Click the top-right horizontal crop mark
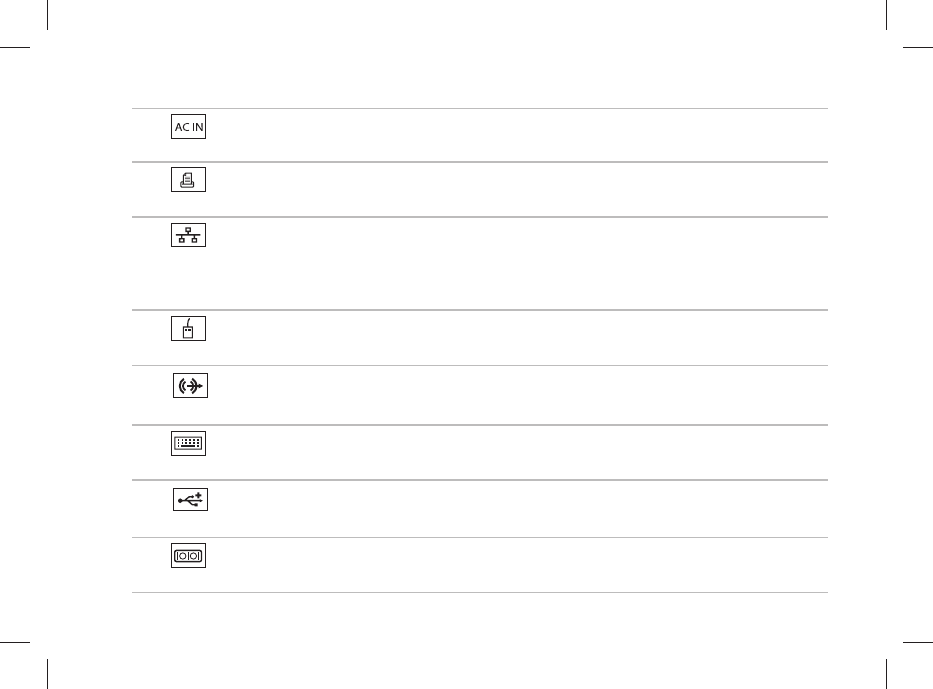 pos(918,47)
